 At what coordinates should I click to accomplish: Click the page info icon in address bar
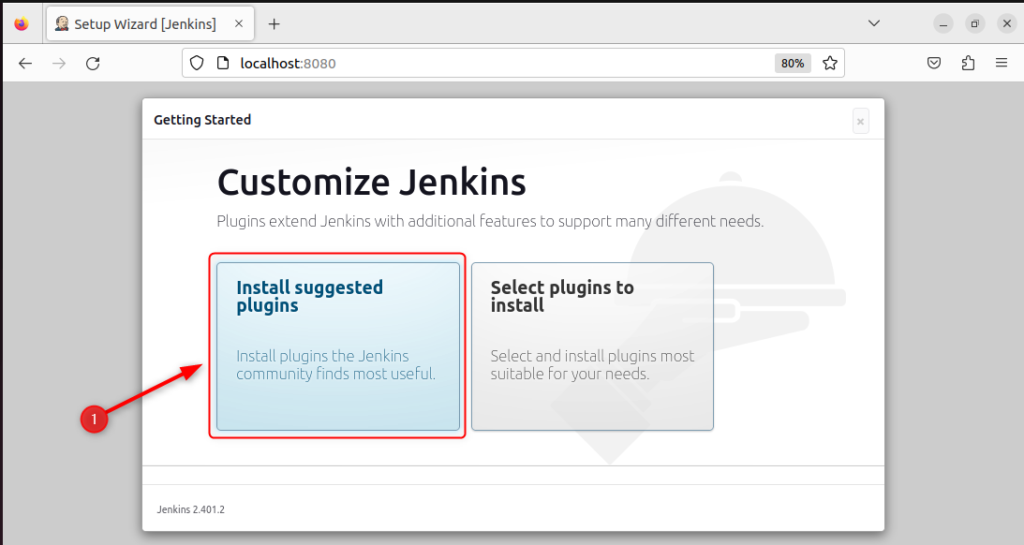coord(223,63)
